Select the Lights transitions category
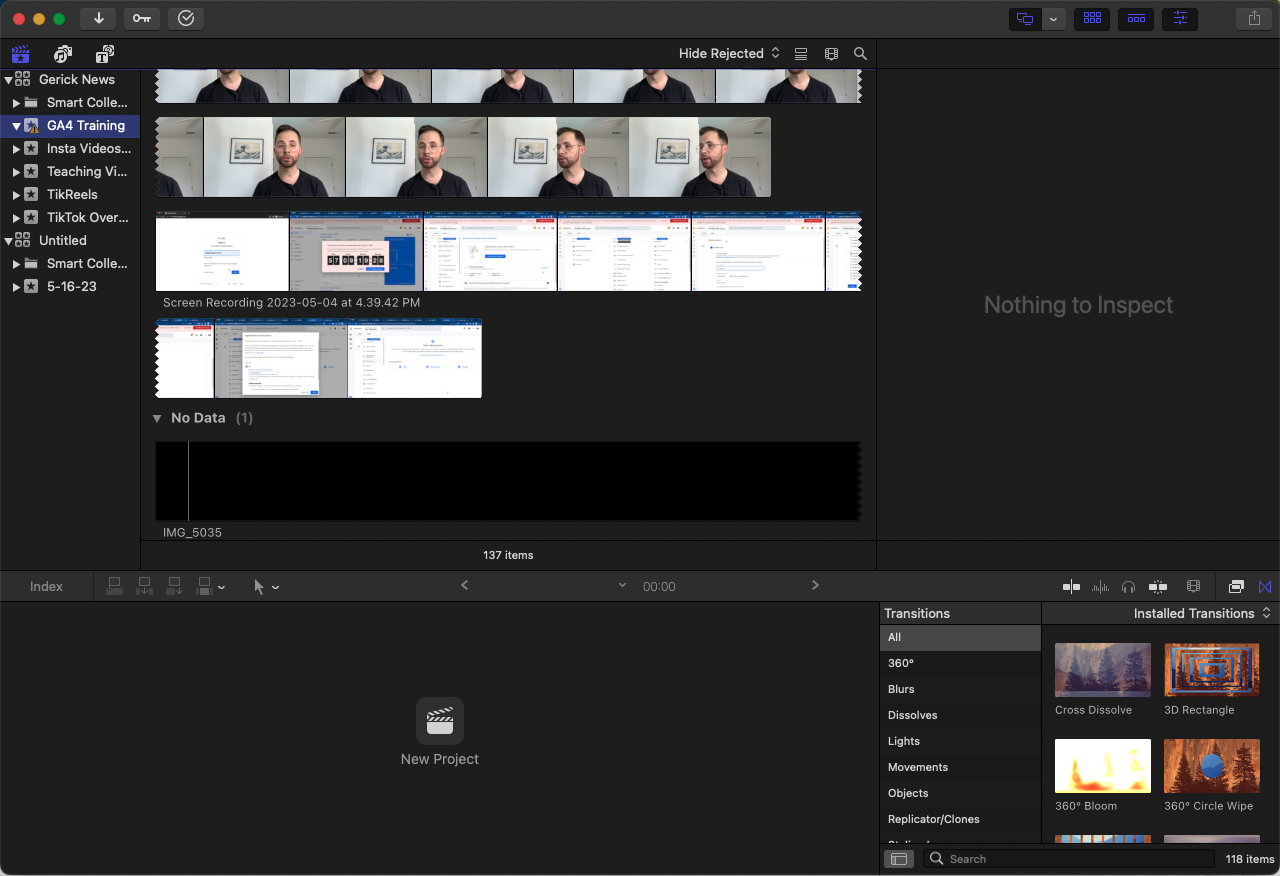The image size is (1280, 876). [x=961, y=742]
